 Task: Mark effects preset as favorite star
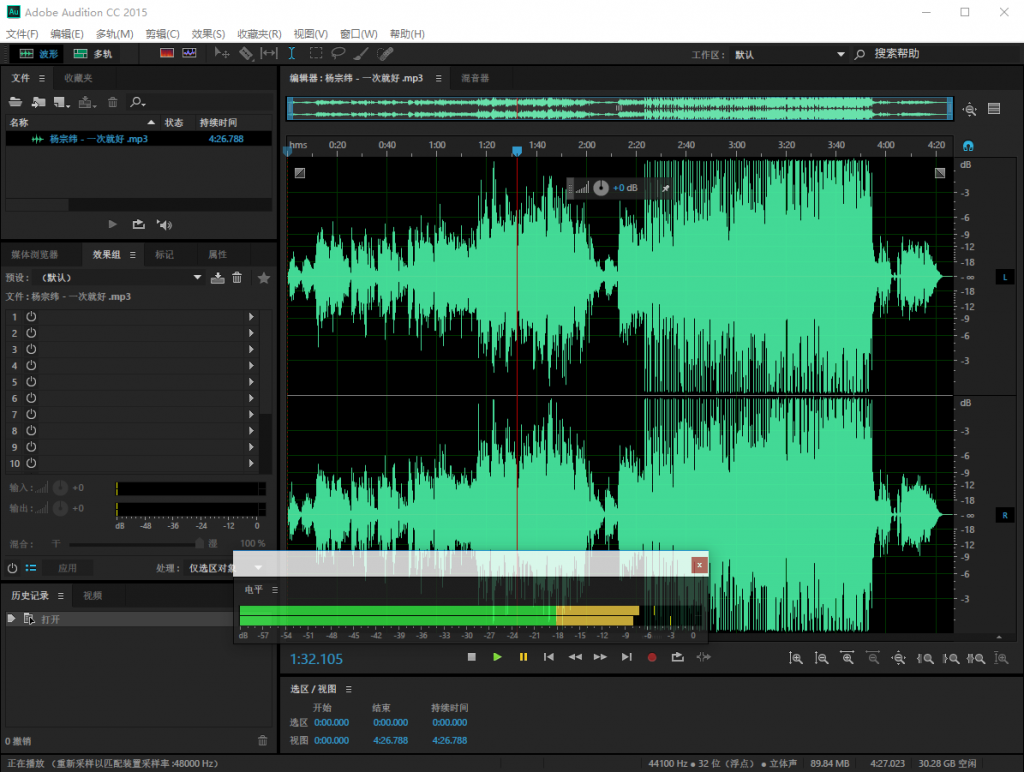[264, 278]
